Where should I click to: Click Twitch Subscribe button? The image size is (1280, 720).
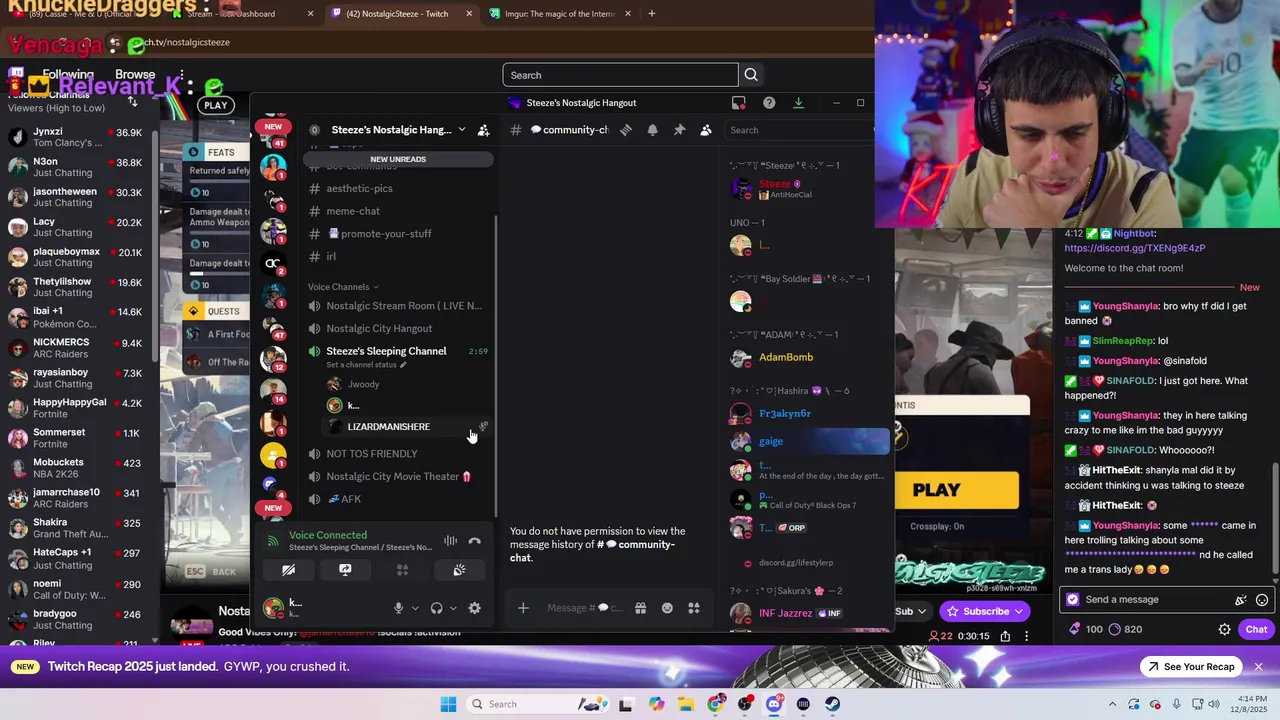pyautogui.click(x=986, y=611)
